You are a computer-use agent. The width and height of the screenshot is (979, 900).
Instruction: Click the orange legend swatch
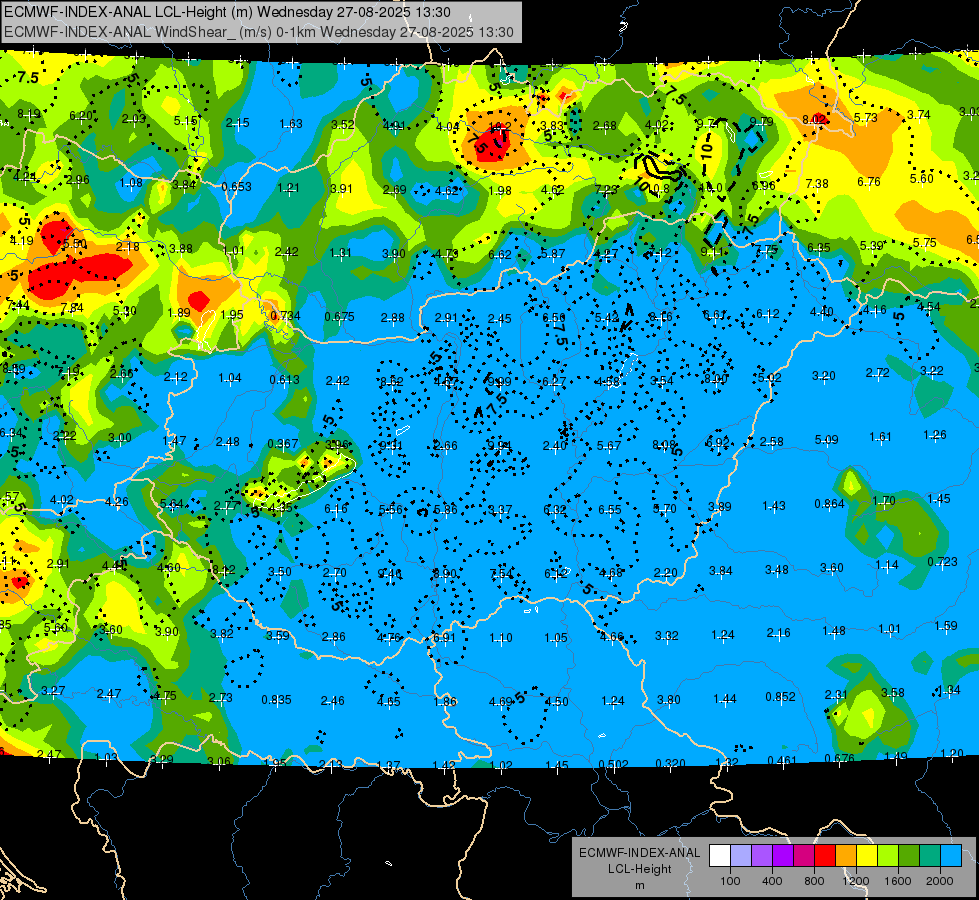846,856
